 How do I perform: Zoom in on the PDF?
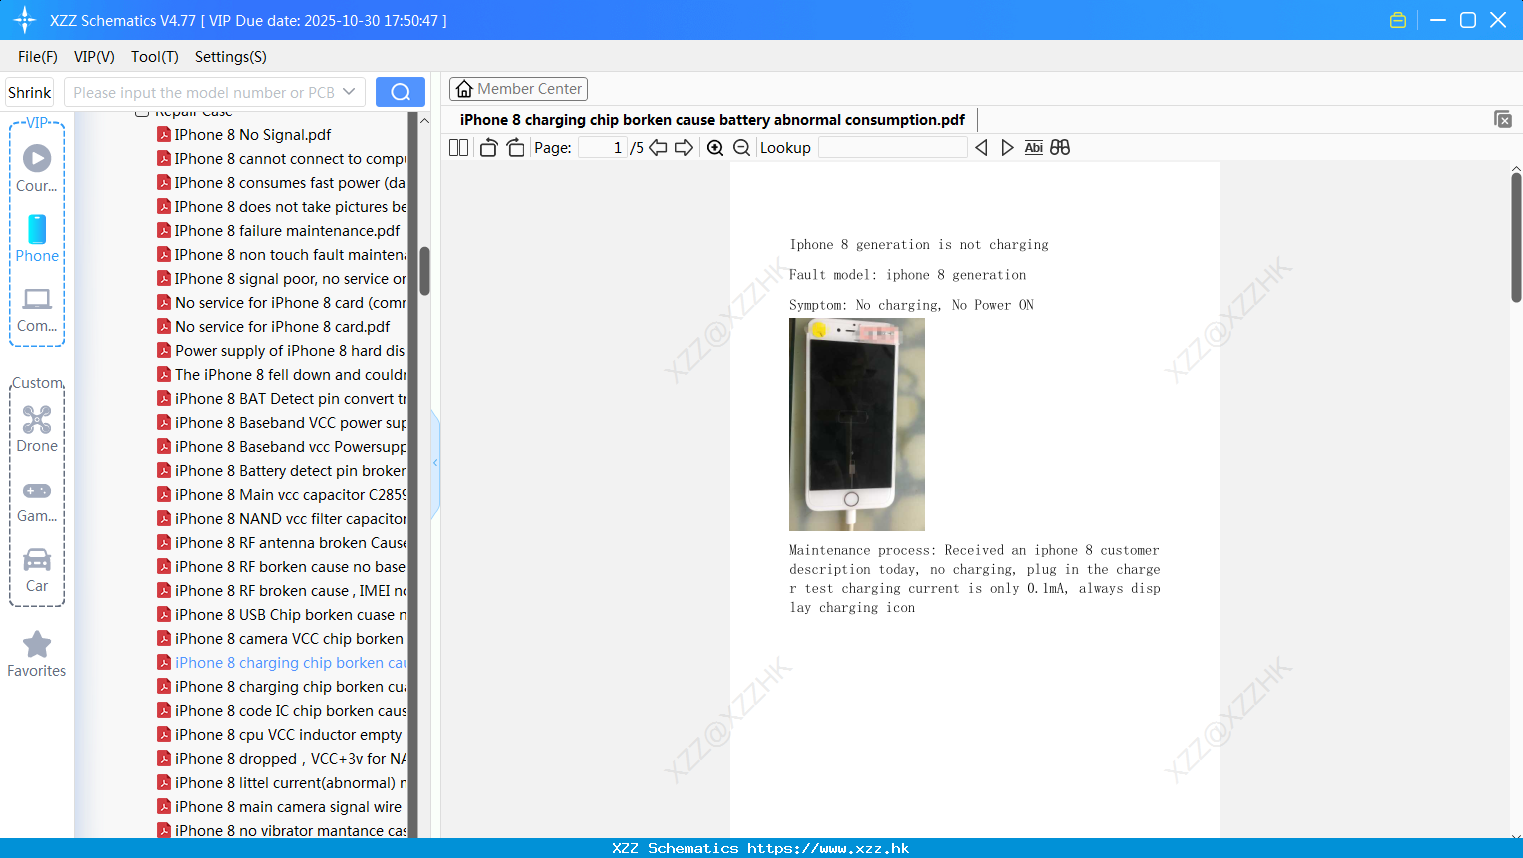(x=715, y=148)
